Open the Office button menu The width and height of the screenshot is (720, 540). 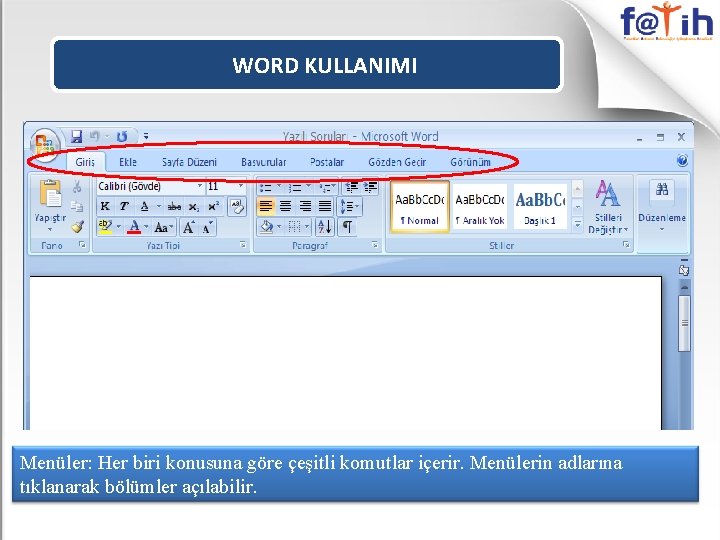[45, 145]
